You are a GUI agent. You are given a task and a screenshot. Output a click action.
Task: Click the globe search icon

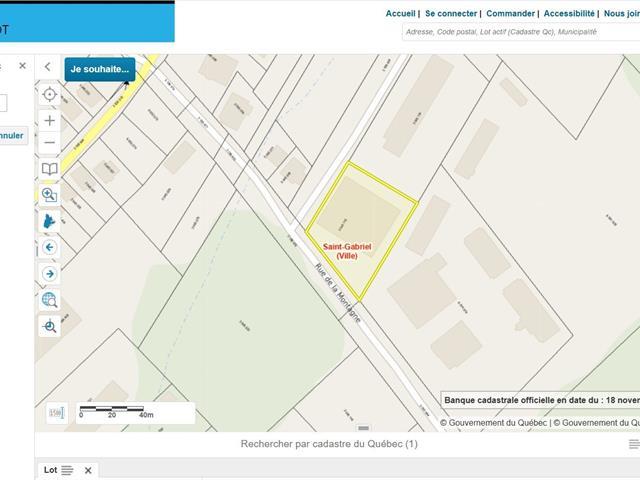click(49, 299)
